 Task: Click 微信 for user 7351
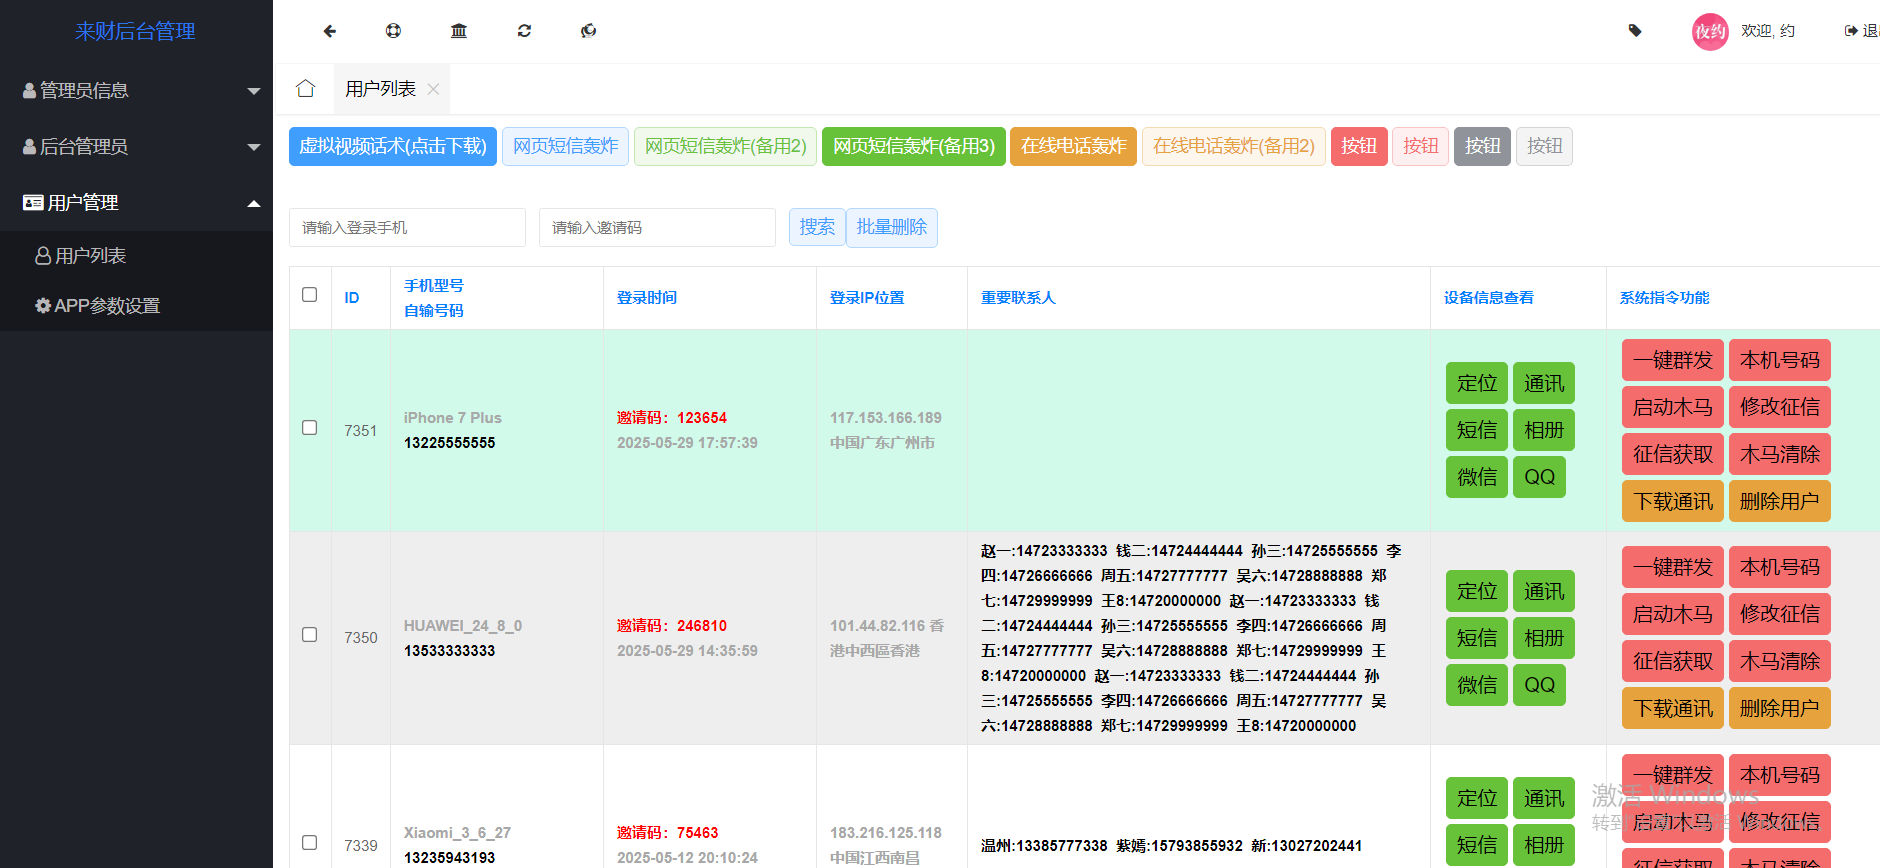(x=1477, y=477)
